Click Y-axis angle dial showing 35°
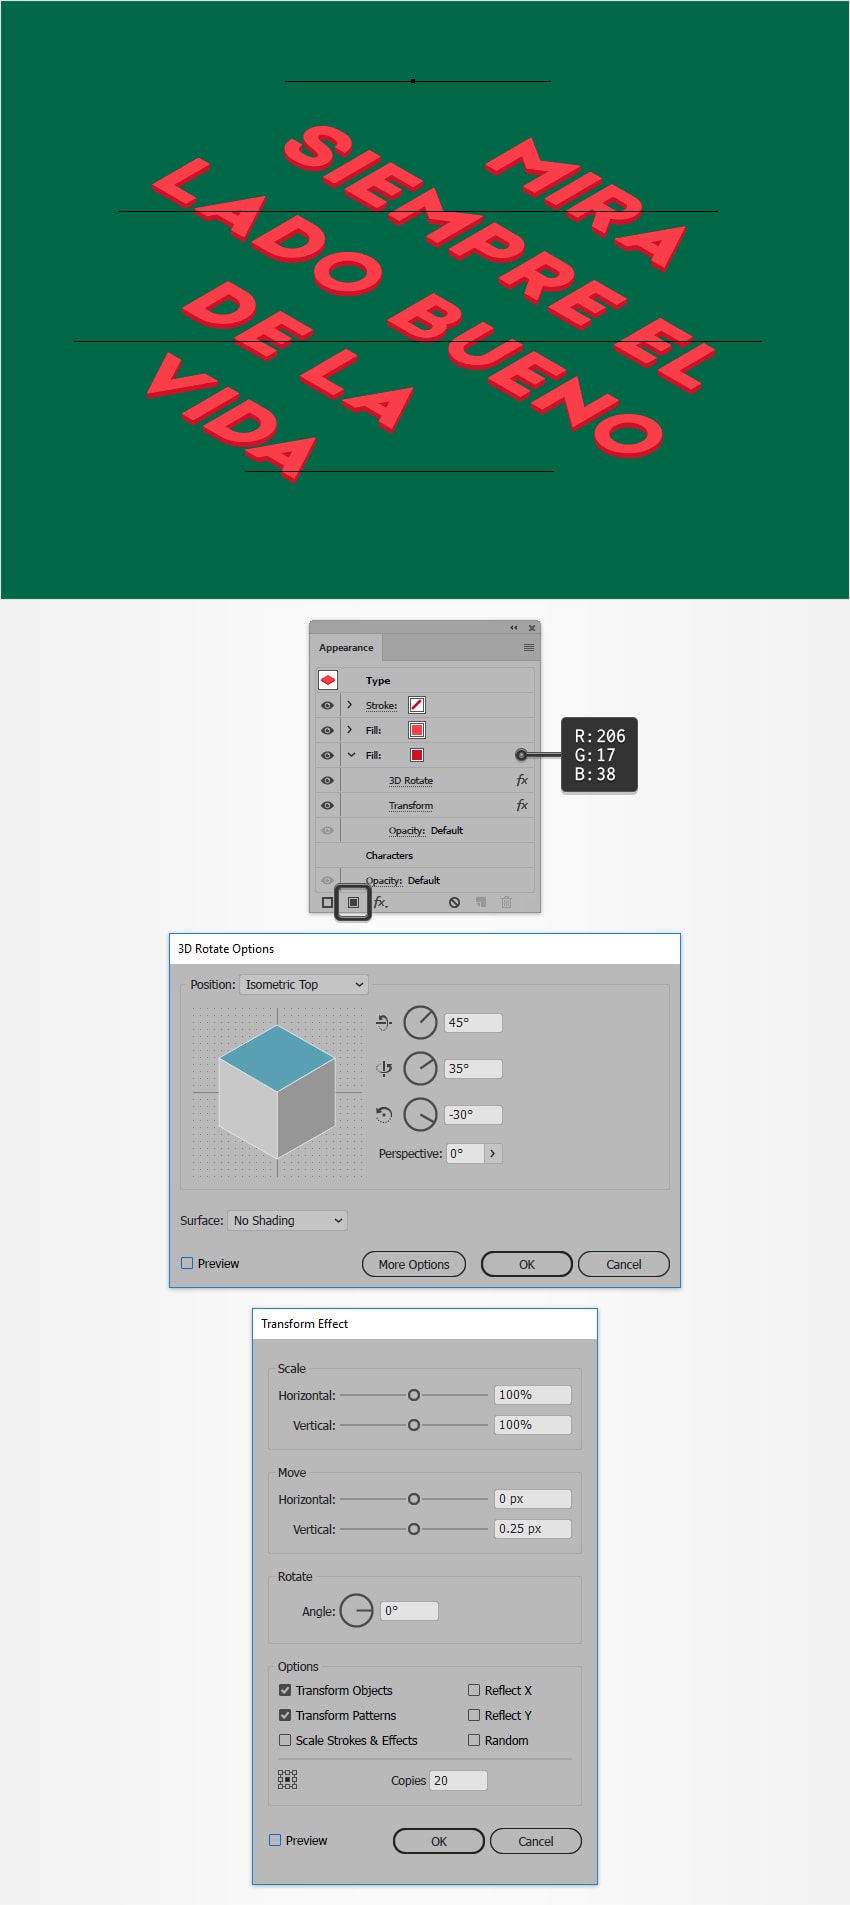Viewport: 850px width, 1905px height. (420, 1068)
